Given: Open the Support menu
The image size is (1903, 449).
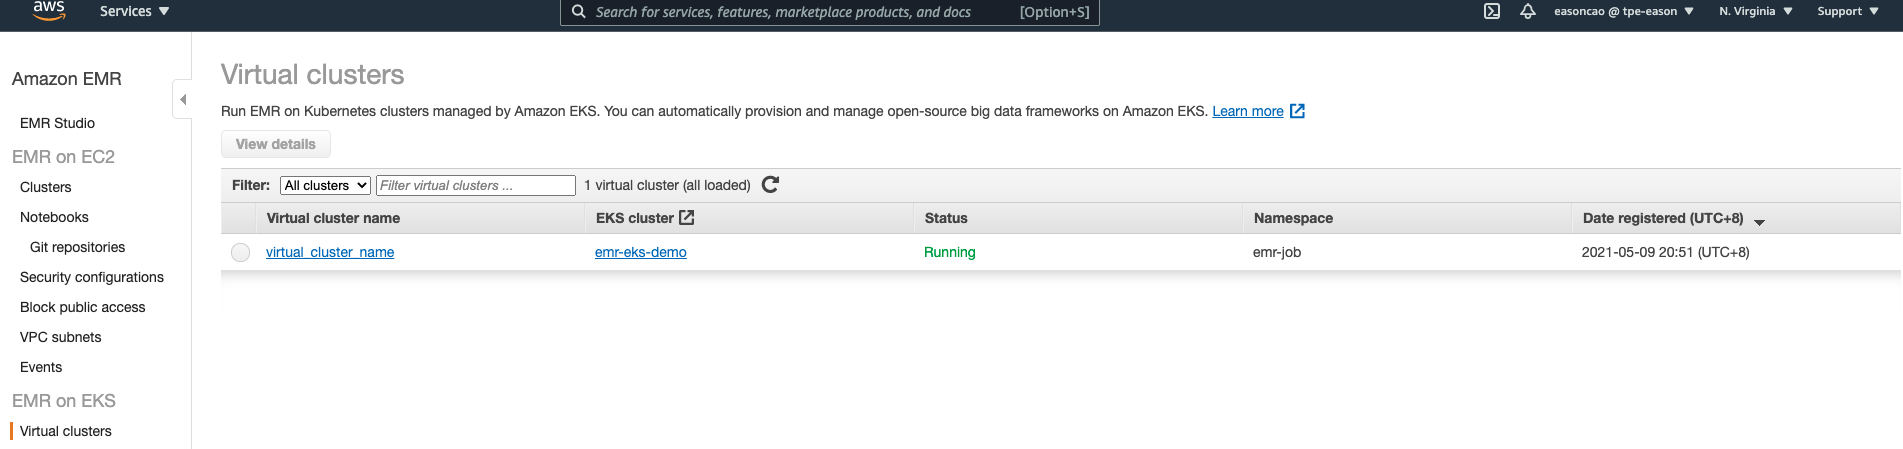Looking at the screenshot, I should [1847, 12].
